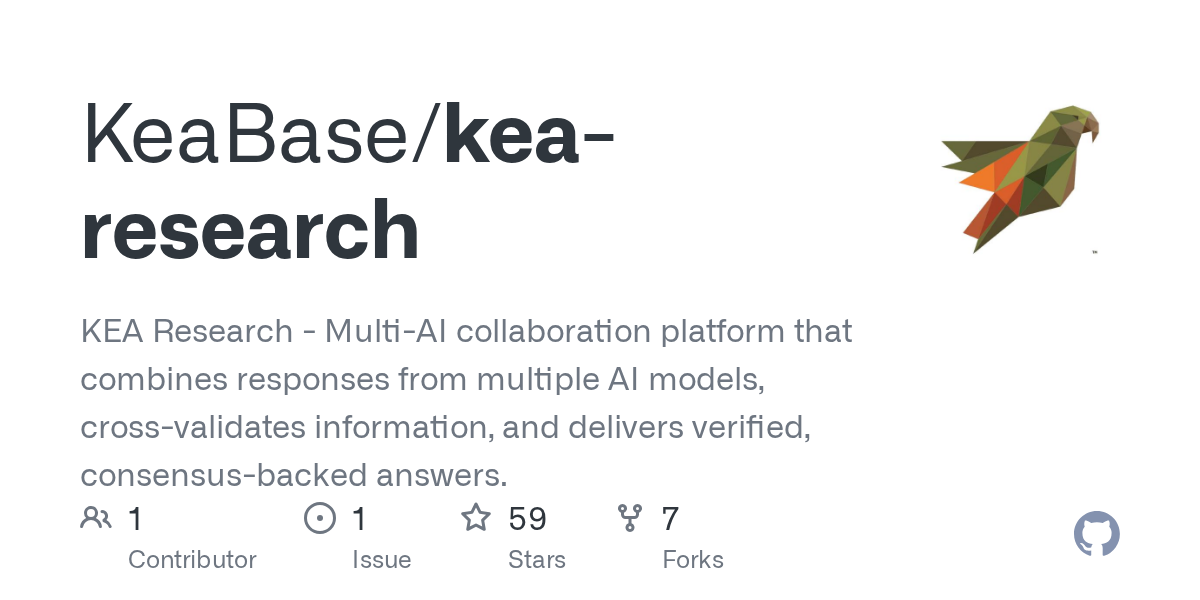Click the contributor count 1
1200x600 pixels.
click(136, 518)
